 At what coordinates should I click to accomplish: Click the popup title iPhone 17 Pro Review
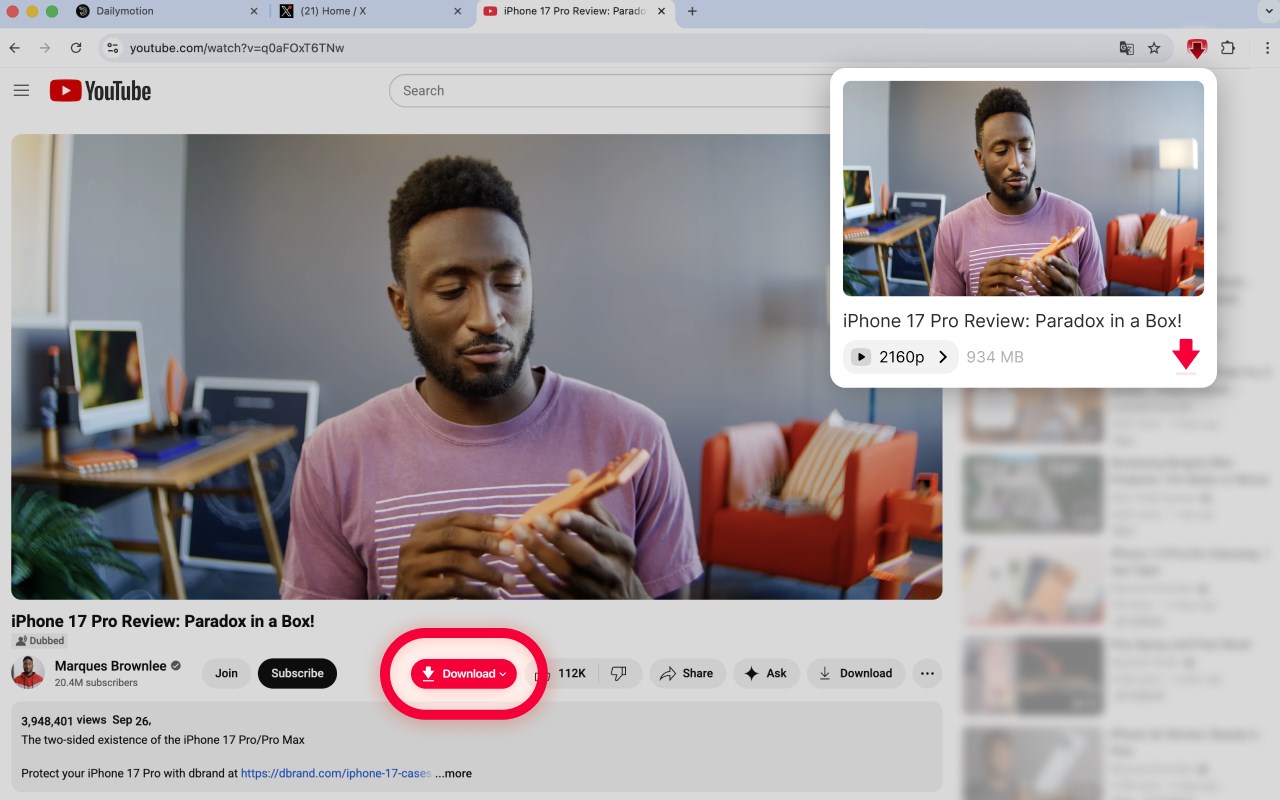tap(1012, 321)
